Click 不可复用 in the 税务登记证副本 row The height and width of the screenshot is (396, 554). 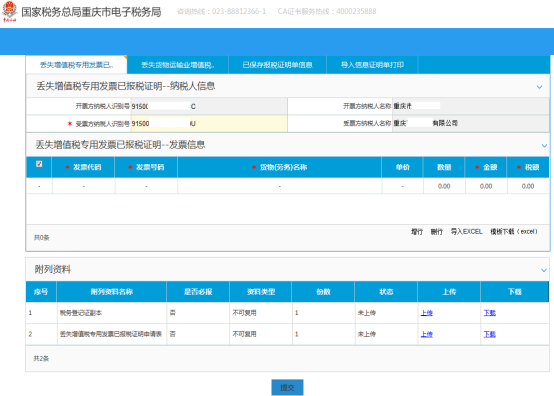[x=244, y=313]
